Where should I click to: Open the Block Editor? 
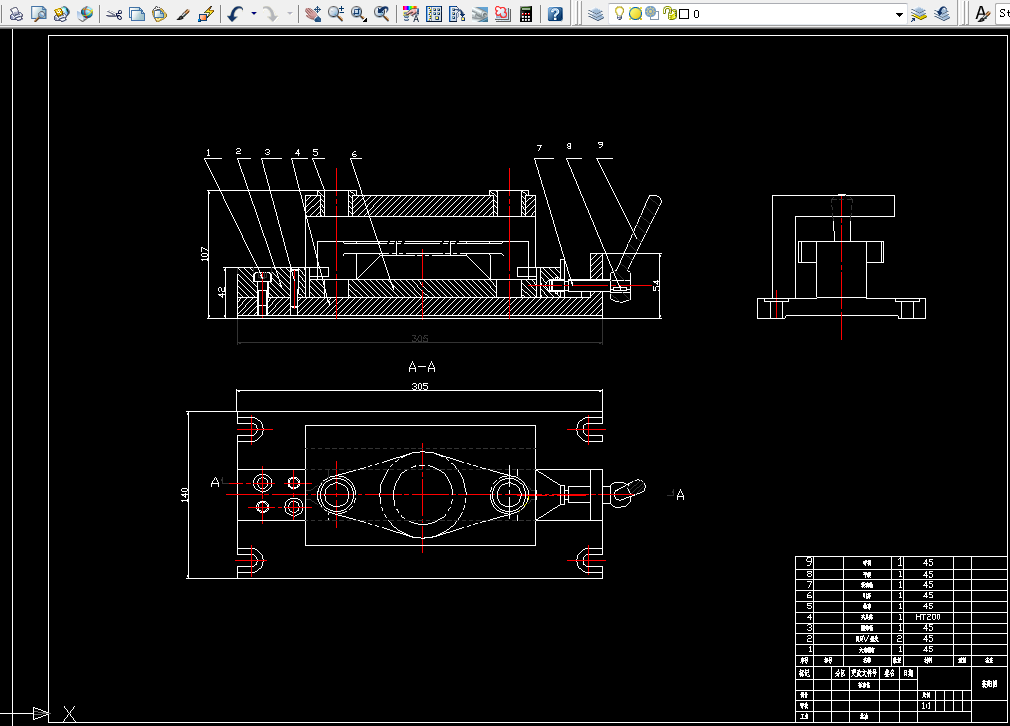coord(206,14)
